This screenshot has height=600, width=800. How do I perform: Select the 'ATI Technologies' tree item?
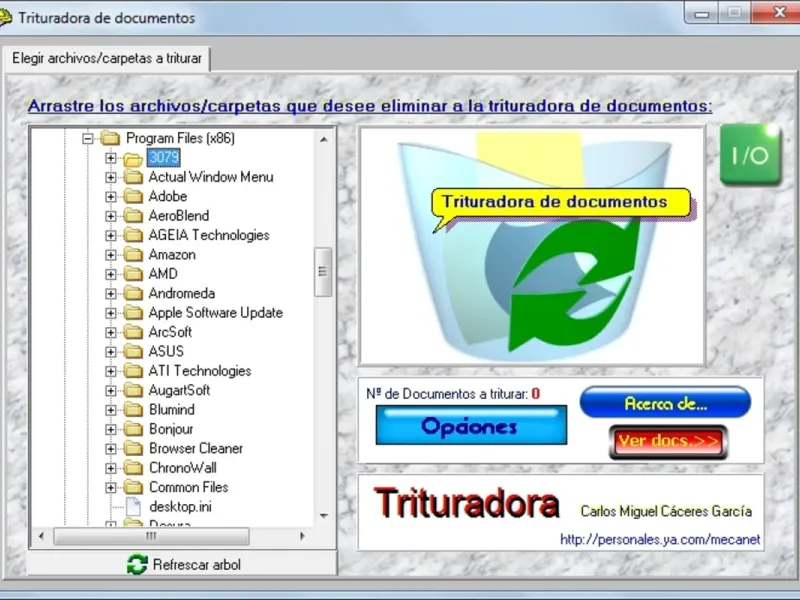click(200, 371)
